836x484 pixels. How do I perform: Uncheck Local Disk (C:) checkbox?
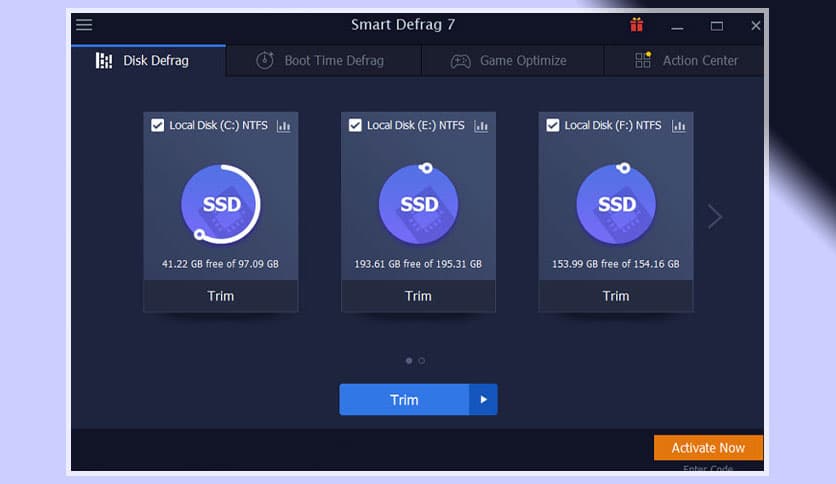[x=157, y=125]
